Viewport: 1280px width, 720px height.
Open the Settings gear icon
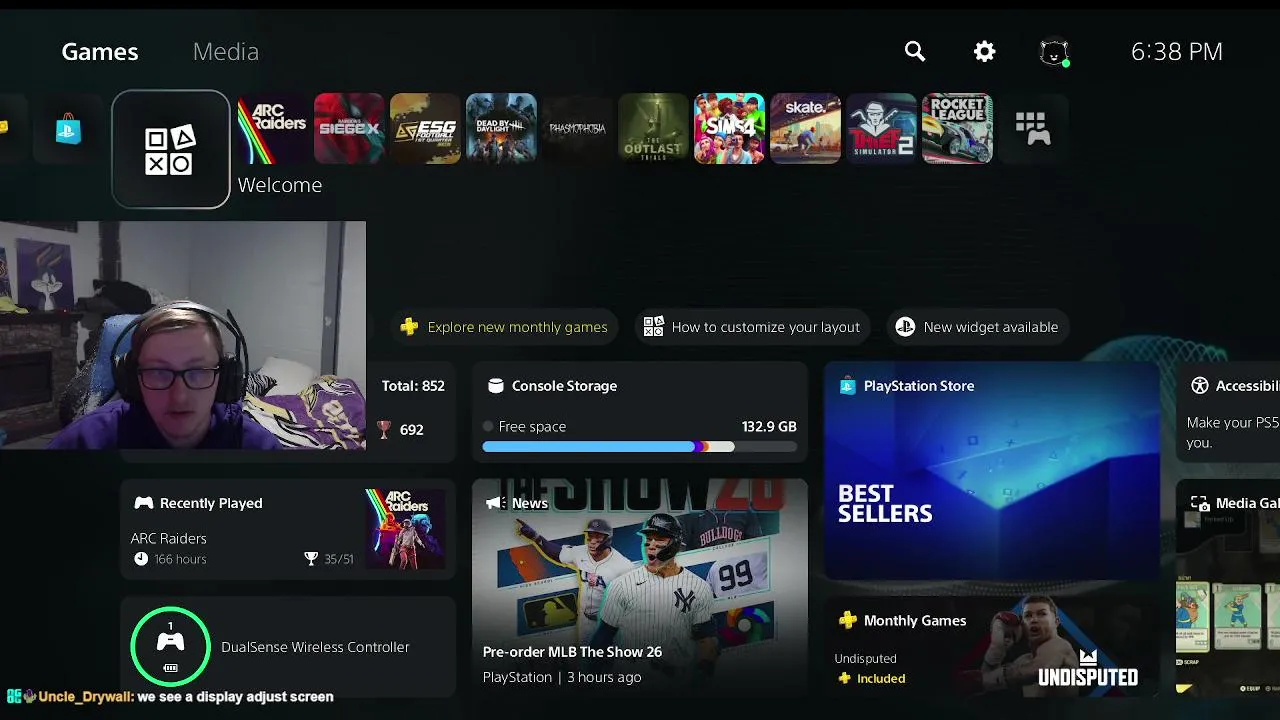[x=985, y=51]
